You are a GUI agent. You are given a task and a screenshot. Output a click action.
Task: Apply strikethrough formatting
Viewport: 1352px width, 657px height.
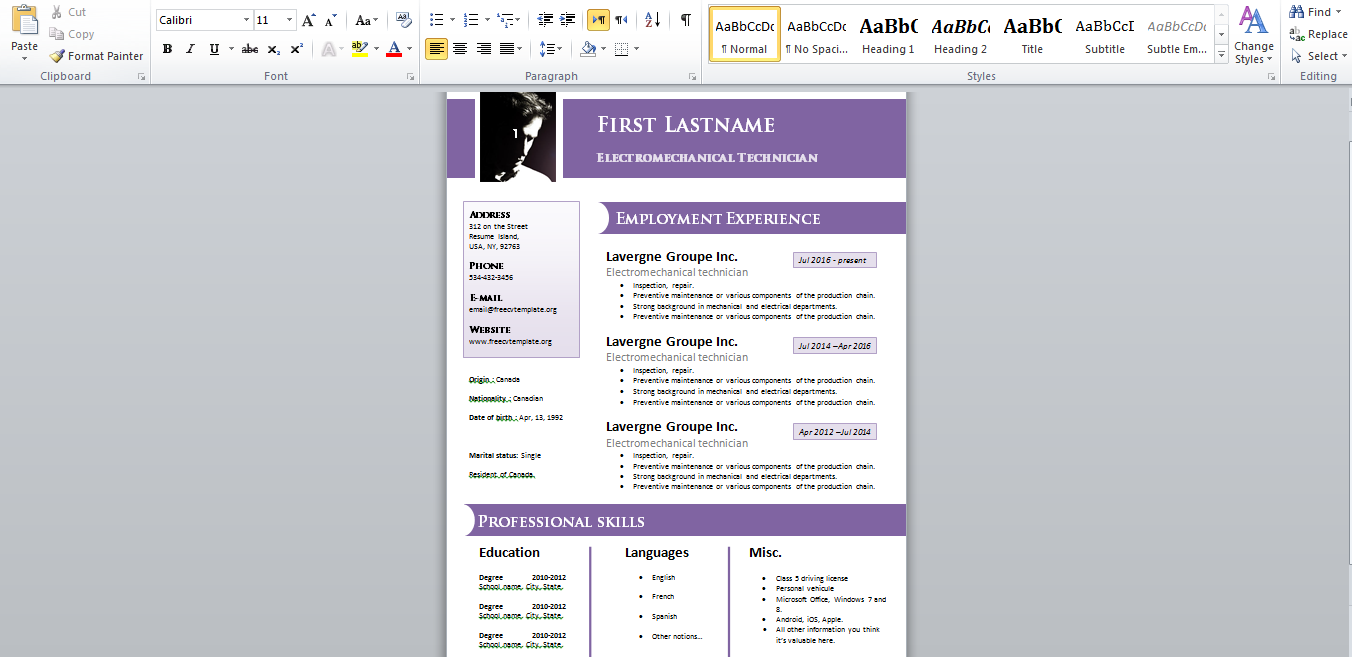click(x=250, y=48)
